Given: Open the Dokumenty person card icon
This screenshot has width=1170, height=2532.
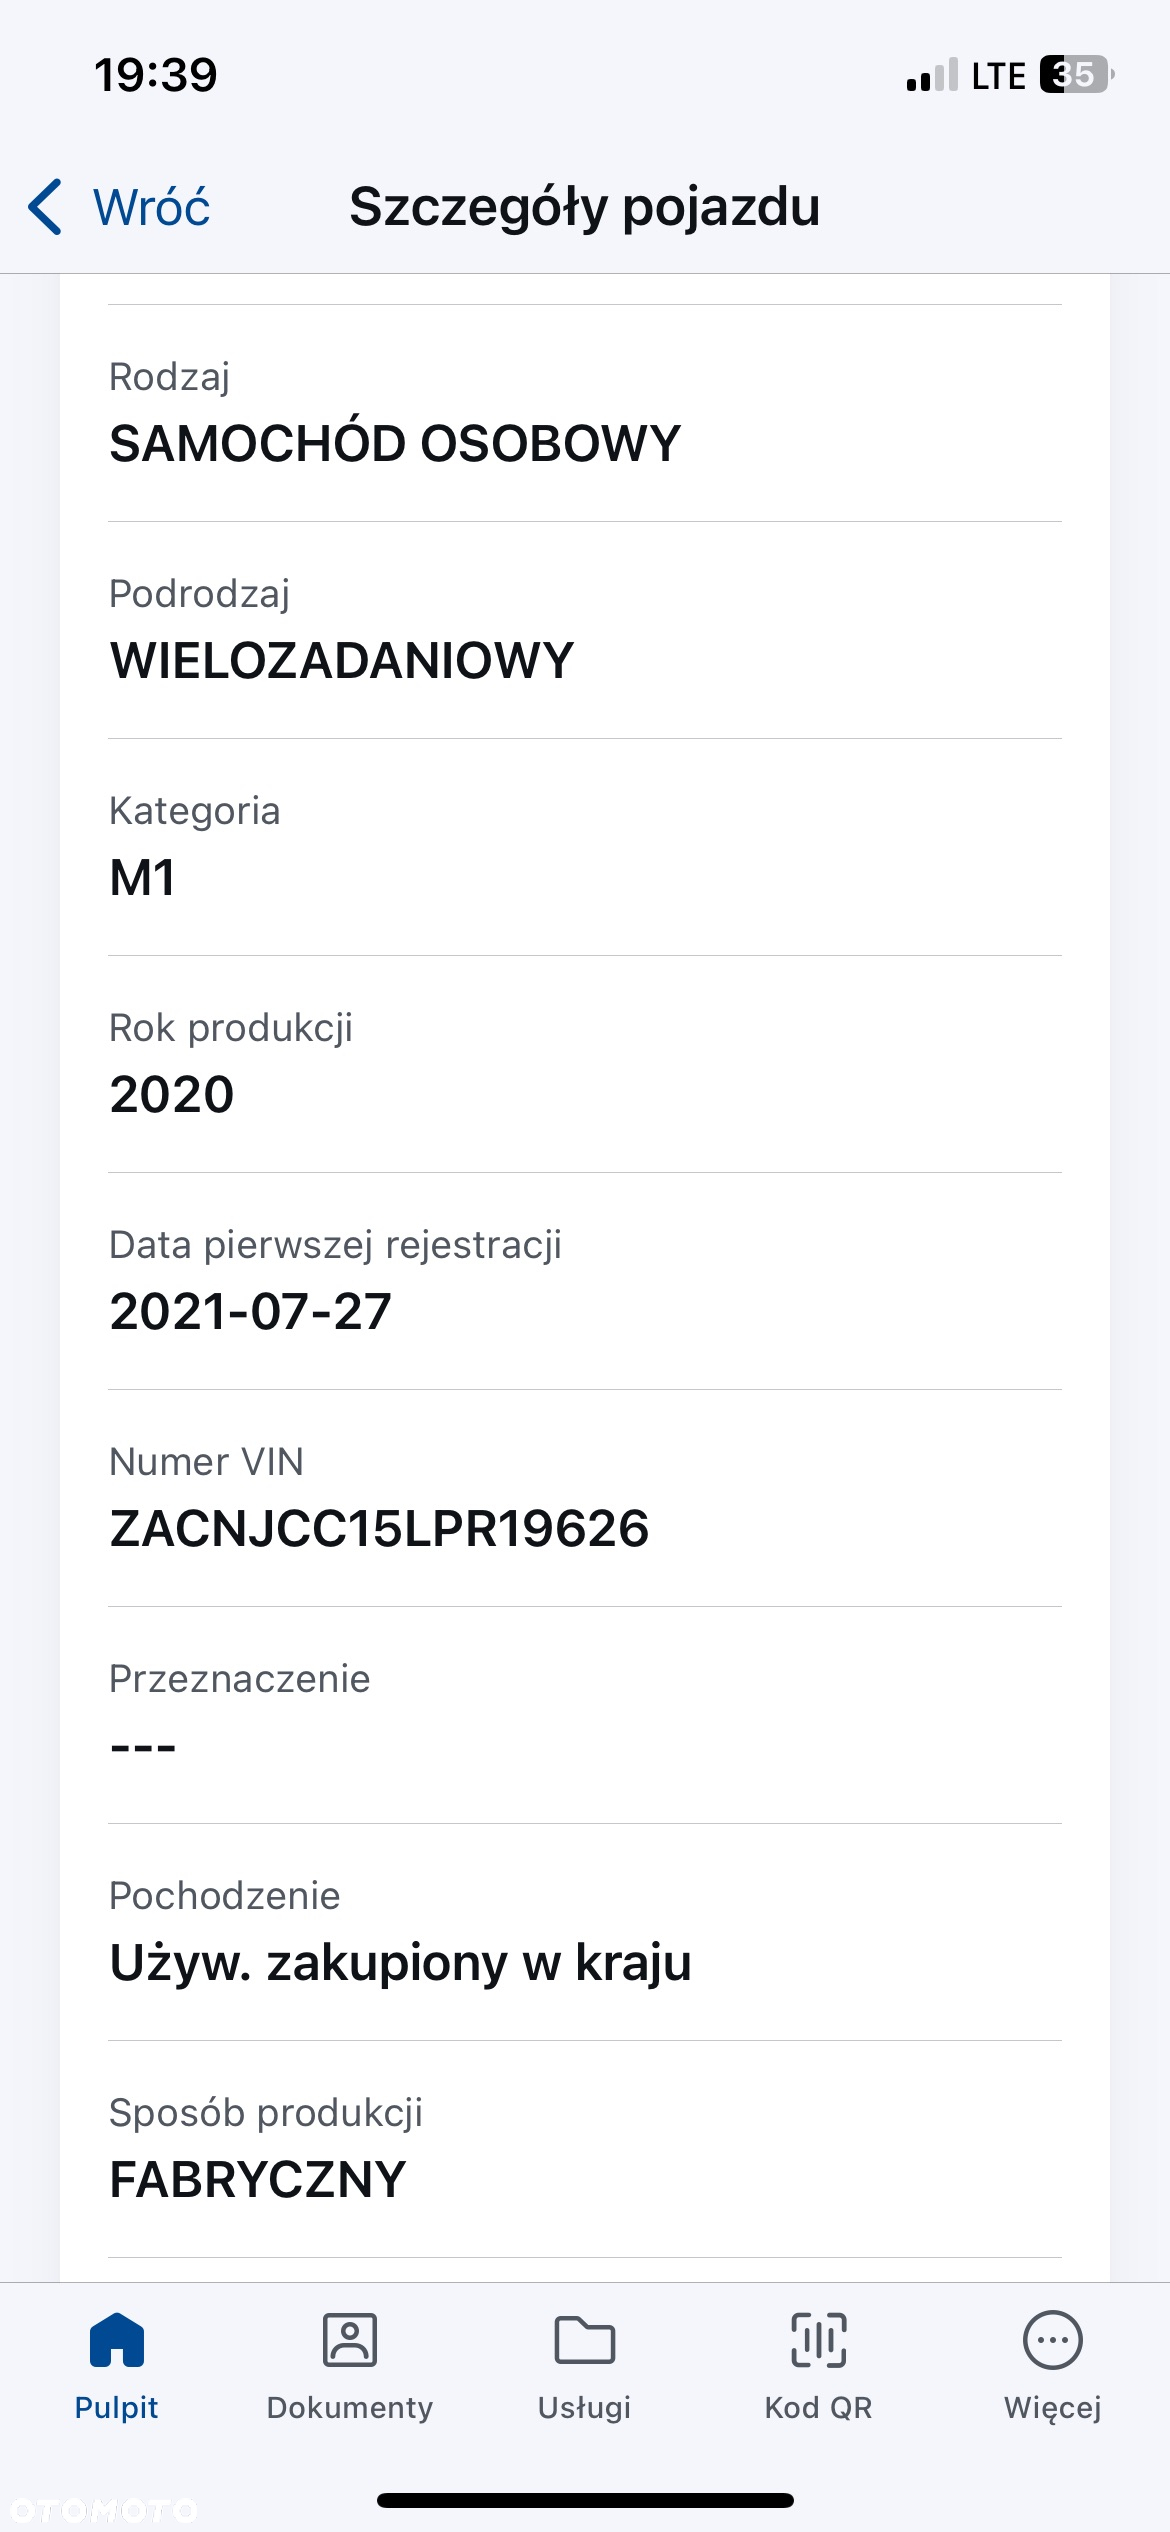Looking at the screenshot, I should point(350,2340).
